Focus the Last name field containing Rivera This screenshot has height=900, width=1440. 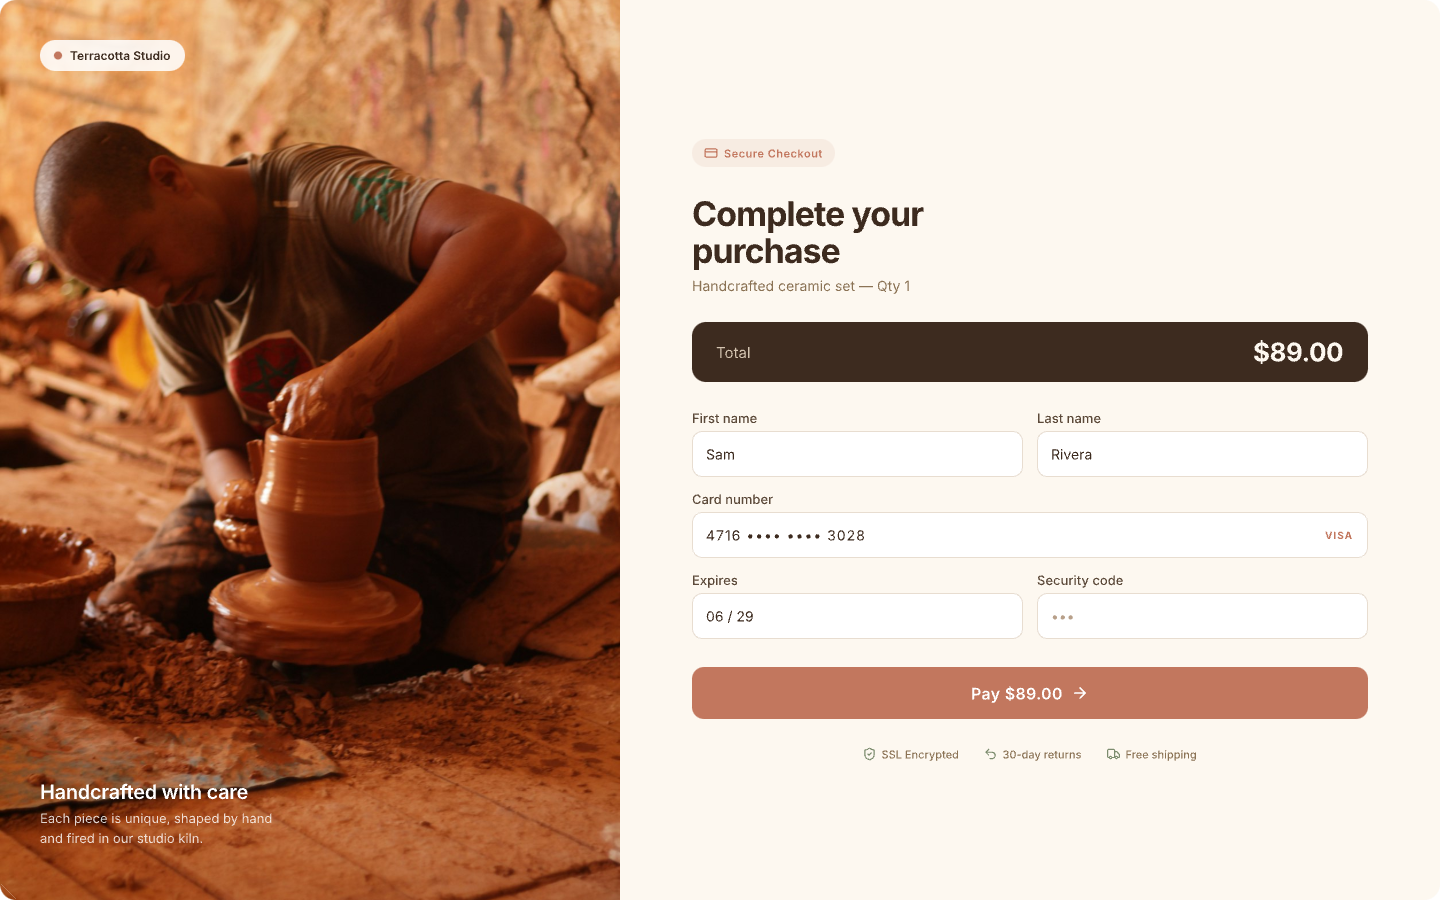coord(1201,454)
